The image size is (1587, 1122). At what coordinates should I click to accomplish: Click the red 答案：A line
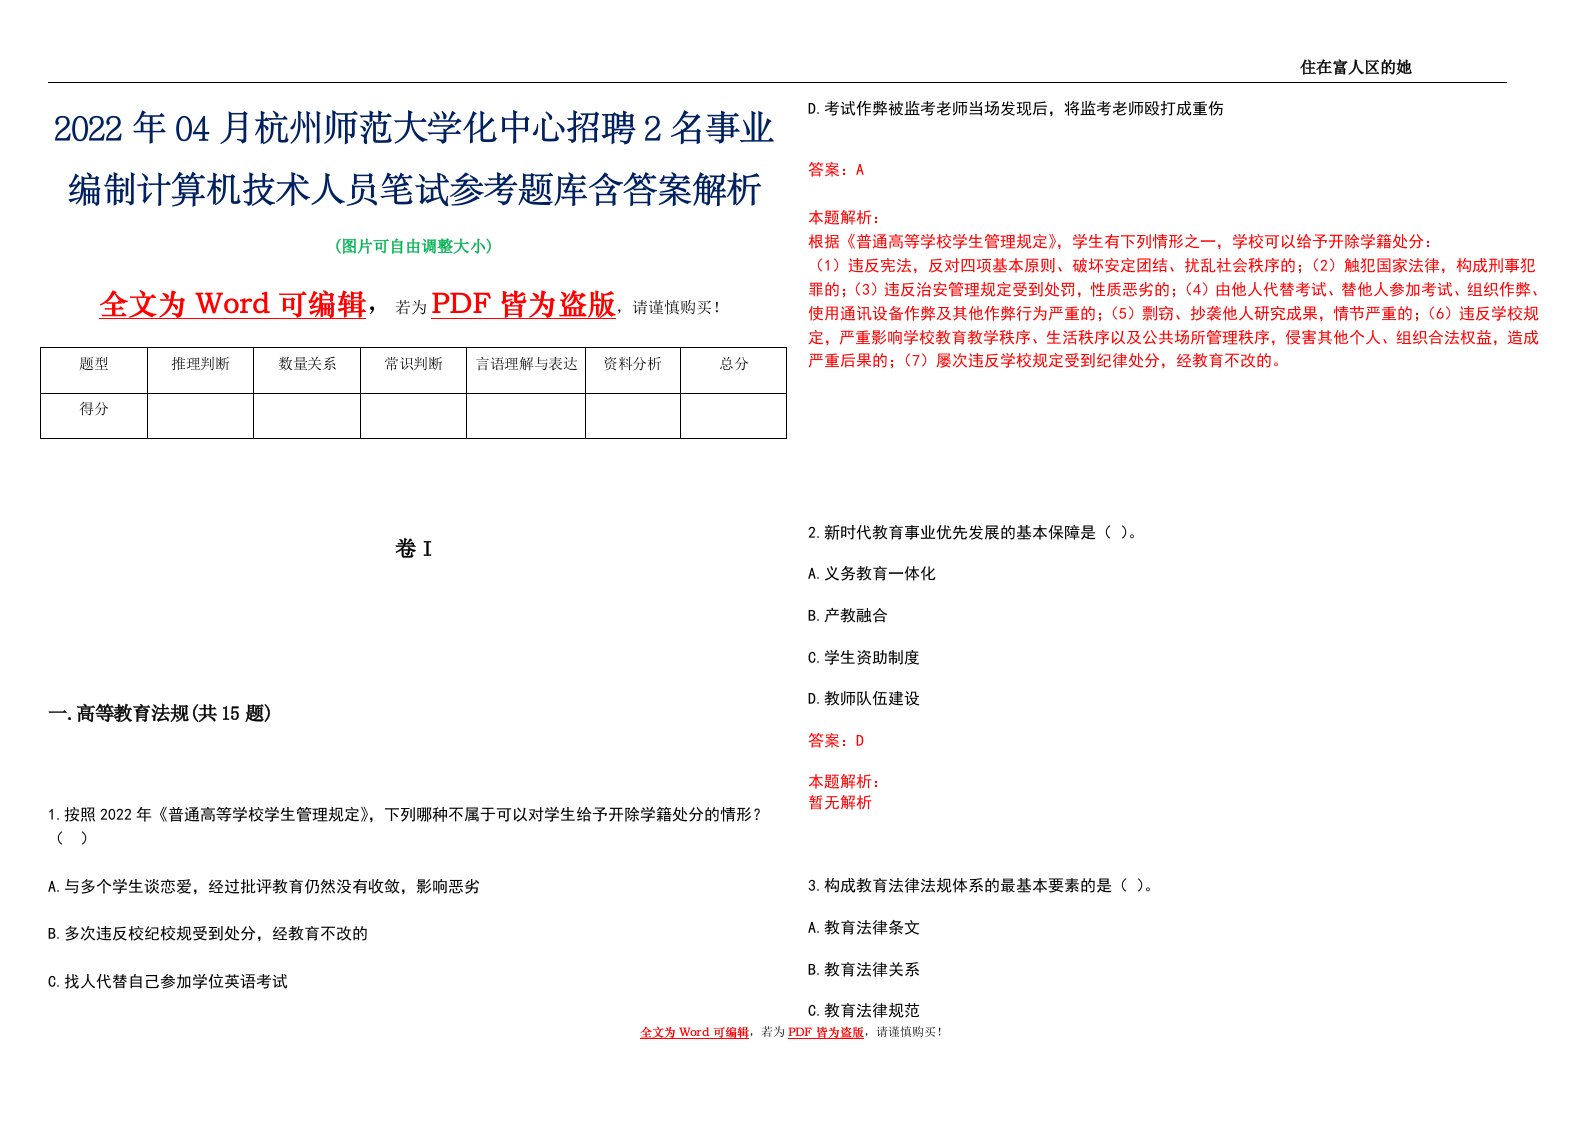[x=836, y=170]
